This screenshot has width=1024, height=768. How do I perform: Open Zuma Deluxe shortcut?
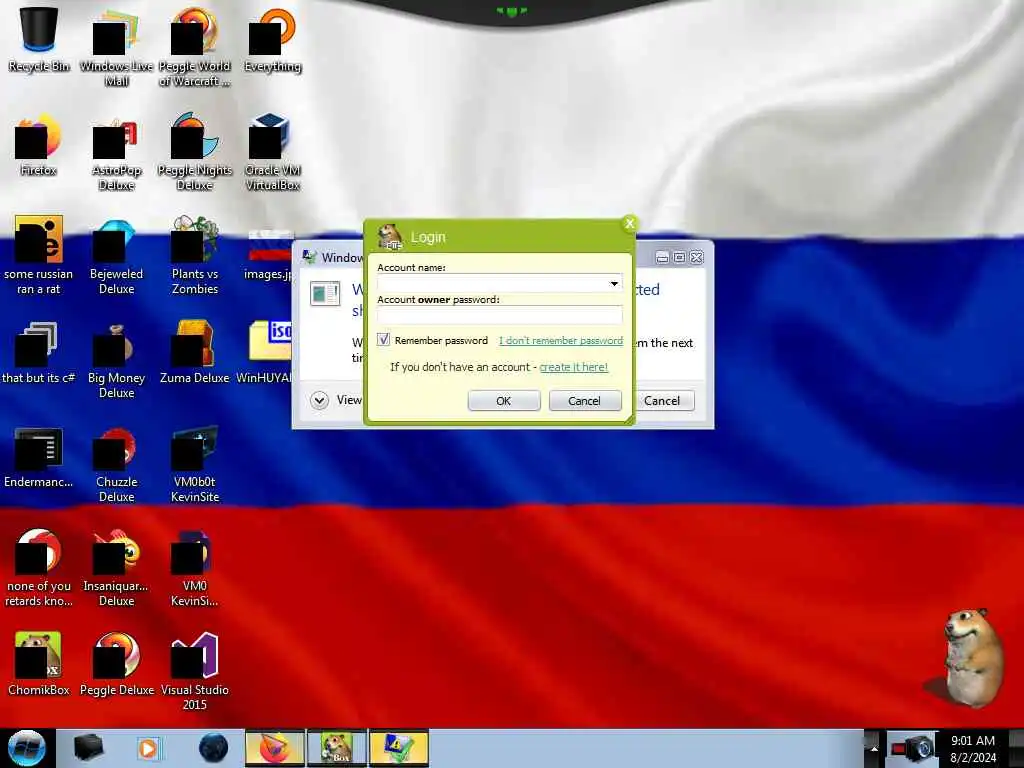(195, 353)
